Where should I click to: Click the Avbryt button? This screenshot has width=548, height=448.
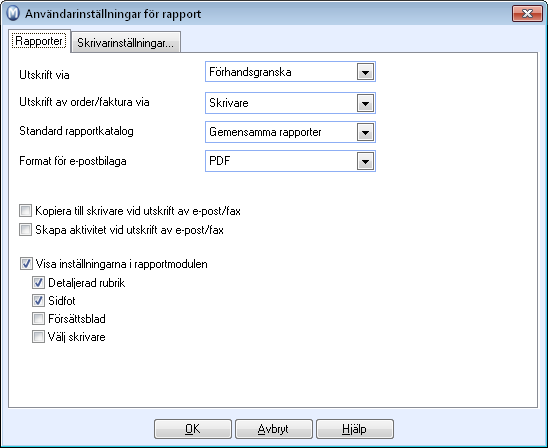click(x=274, y=429)
